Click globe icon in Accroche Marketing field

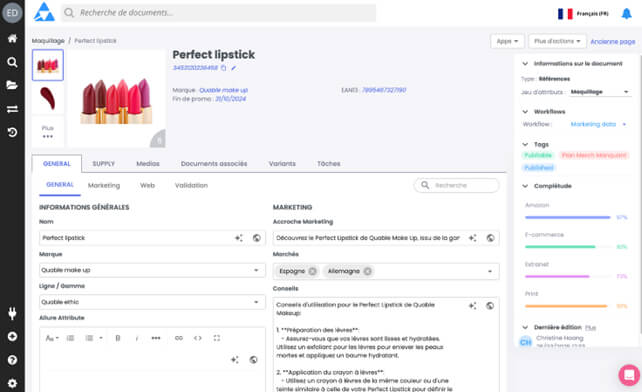pos(490,238)
